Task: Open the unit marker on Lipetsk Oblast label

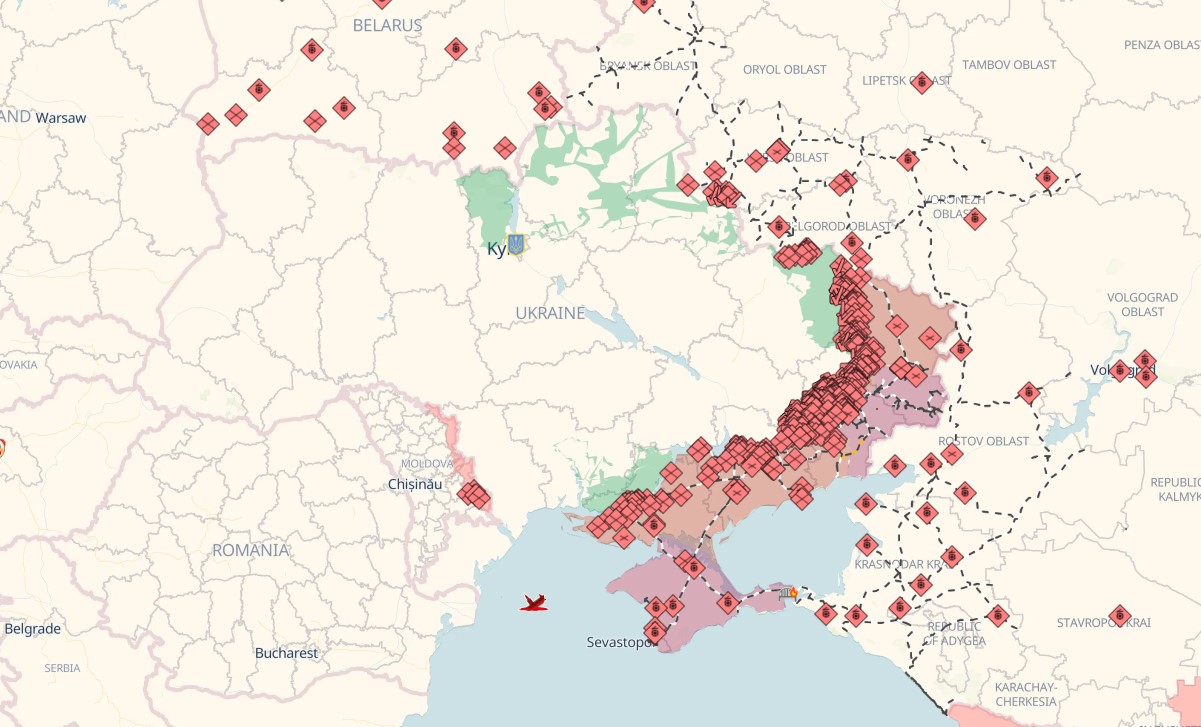Action: click(922, 82)
